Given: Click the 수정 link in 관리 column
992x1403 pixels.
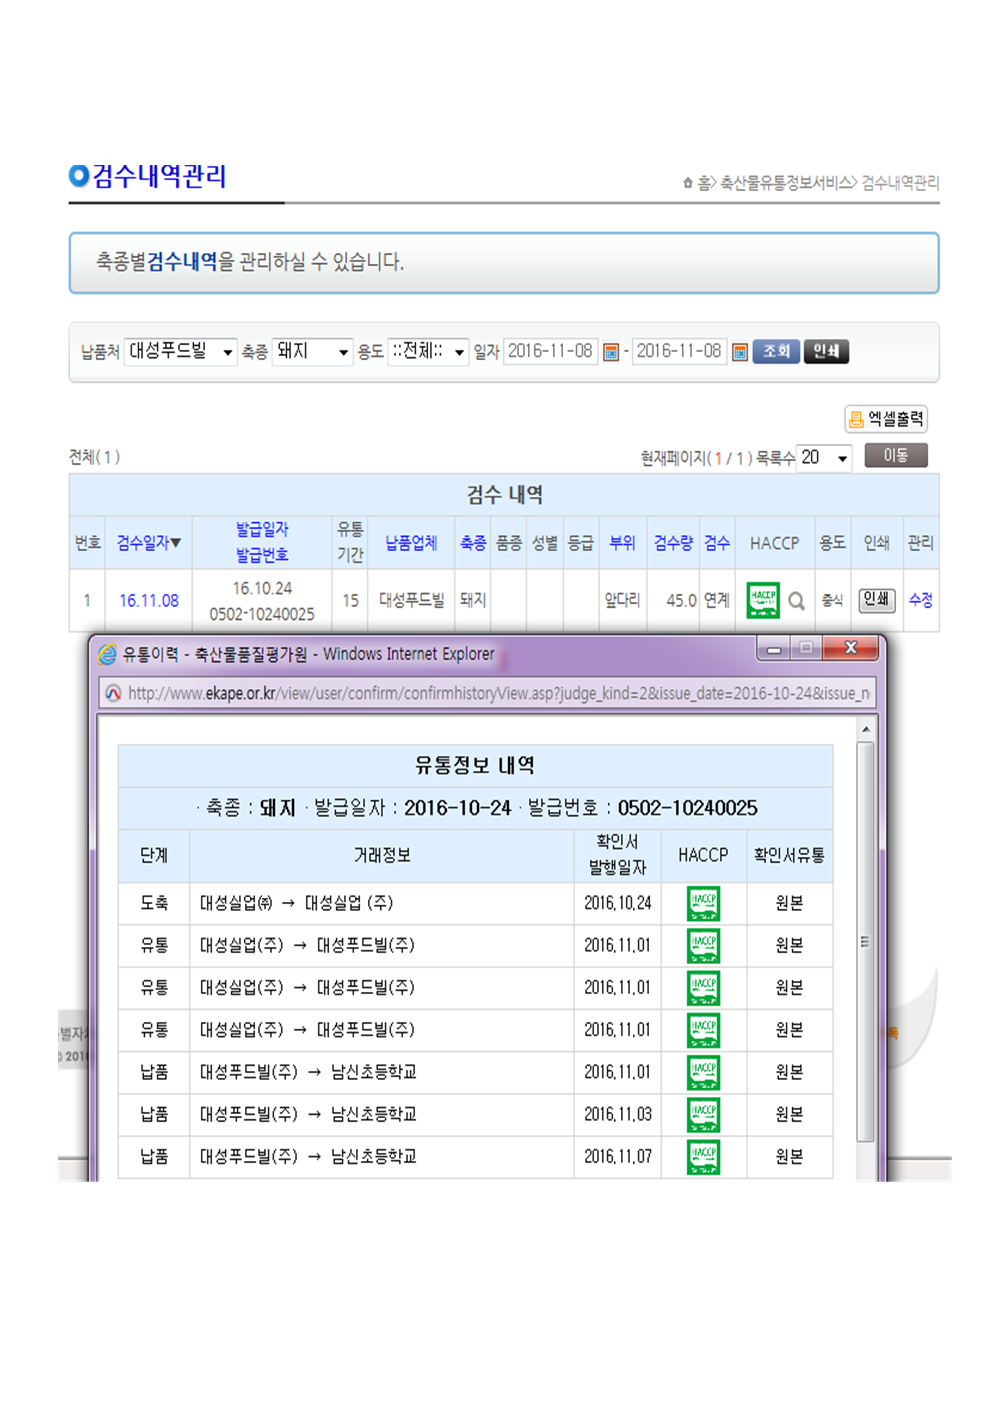Looking at the screenshot, I should [921, 600].
